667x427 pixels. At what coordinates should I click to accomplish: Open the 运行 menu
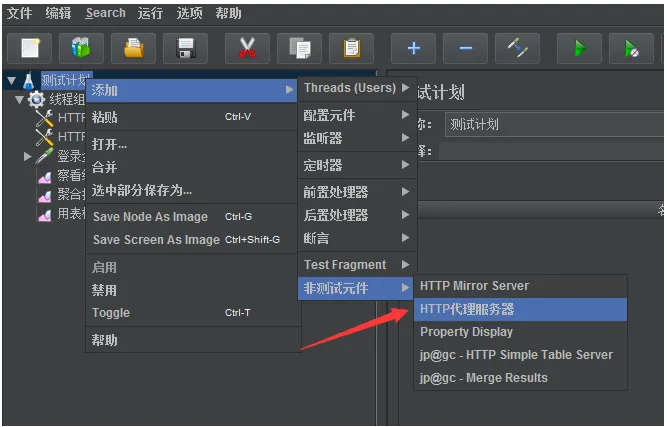(150, 13)
